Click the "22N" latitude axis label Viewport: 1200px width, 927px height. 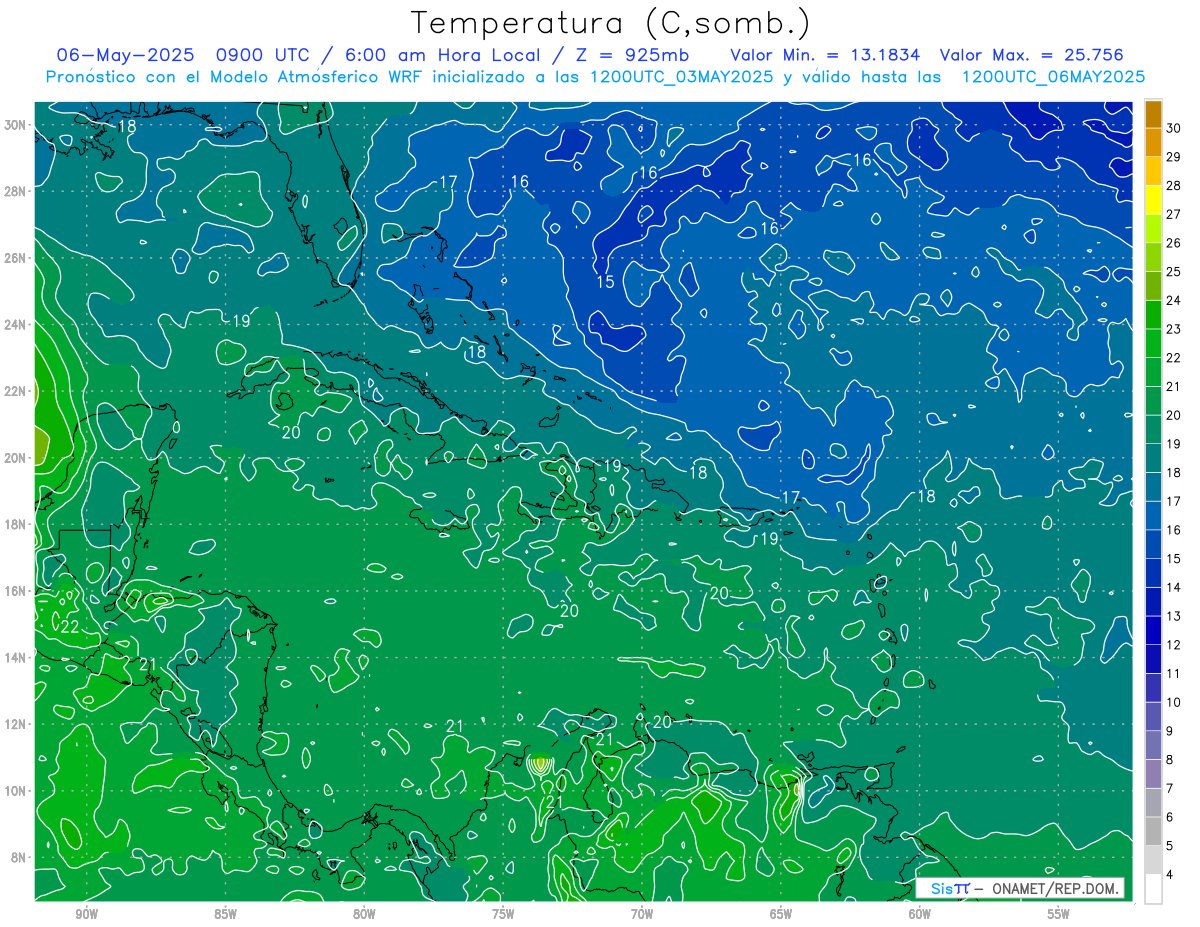pyautogui.click(x=17, y=391)
